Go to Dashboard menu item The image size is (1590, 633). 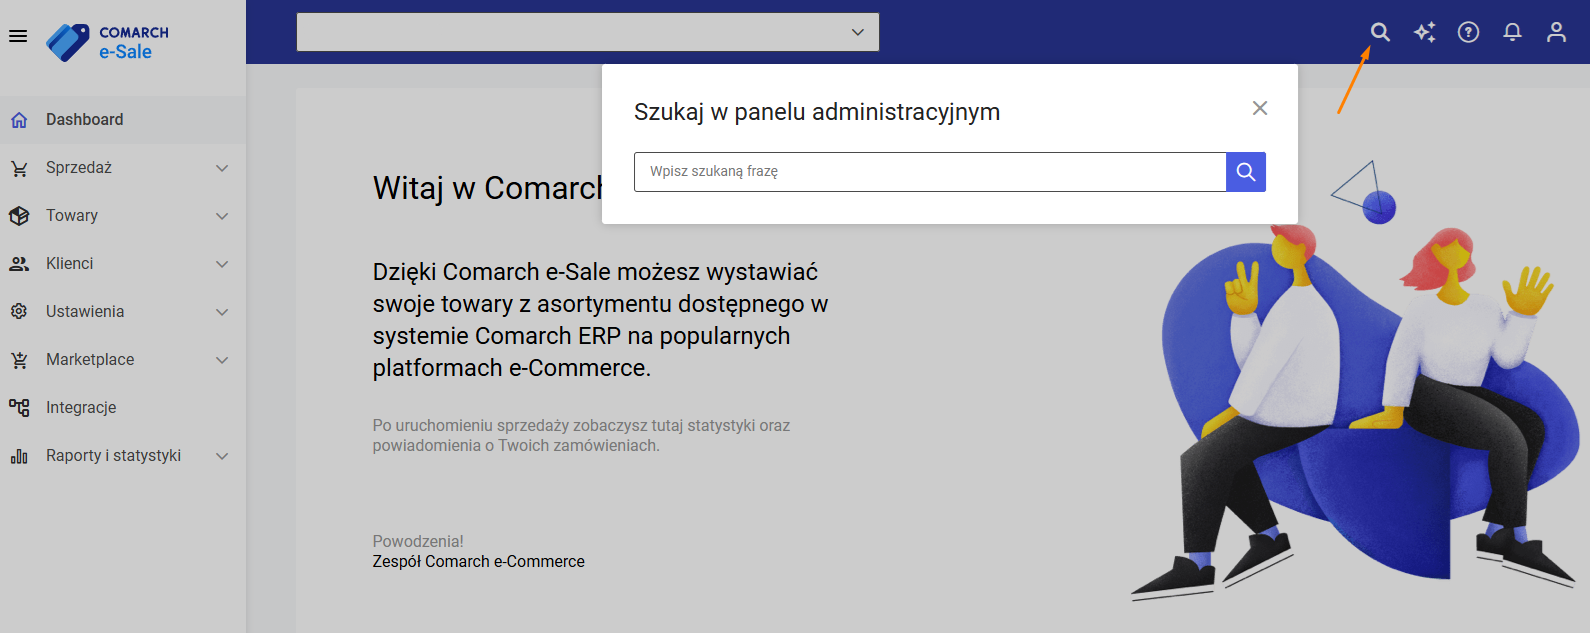(x=123, y=120)
